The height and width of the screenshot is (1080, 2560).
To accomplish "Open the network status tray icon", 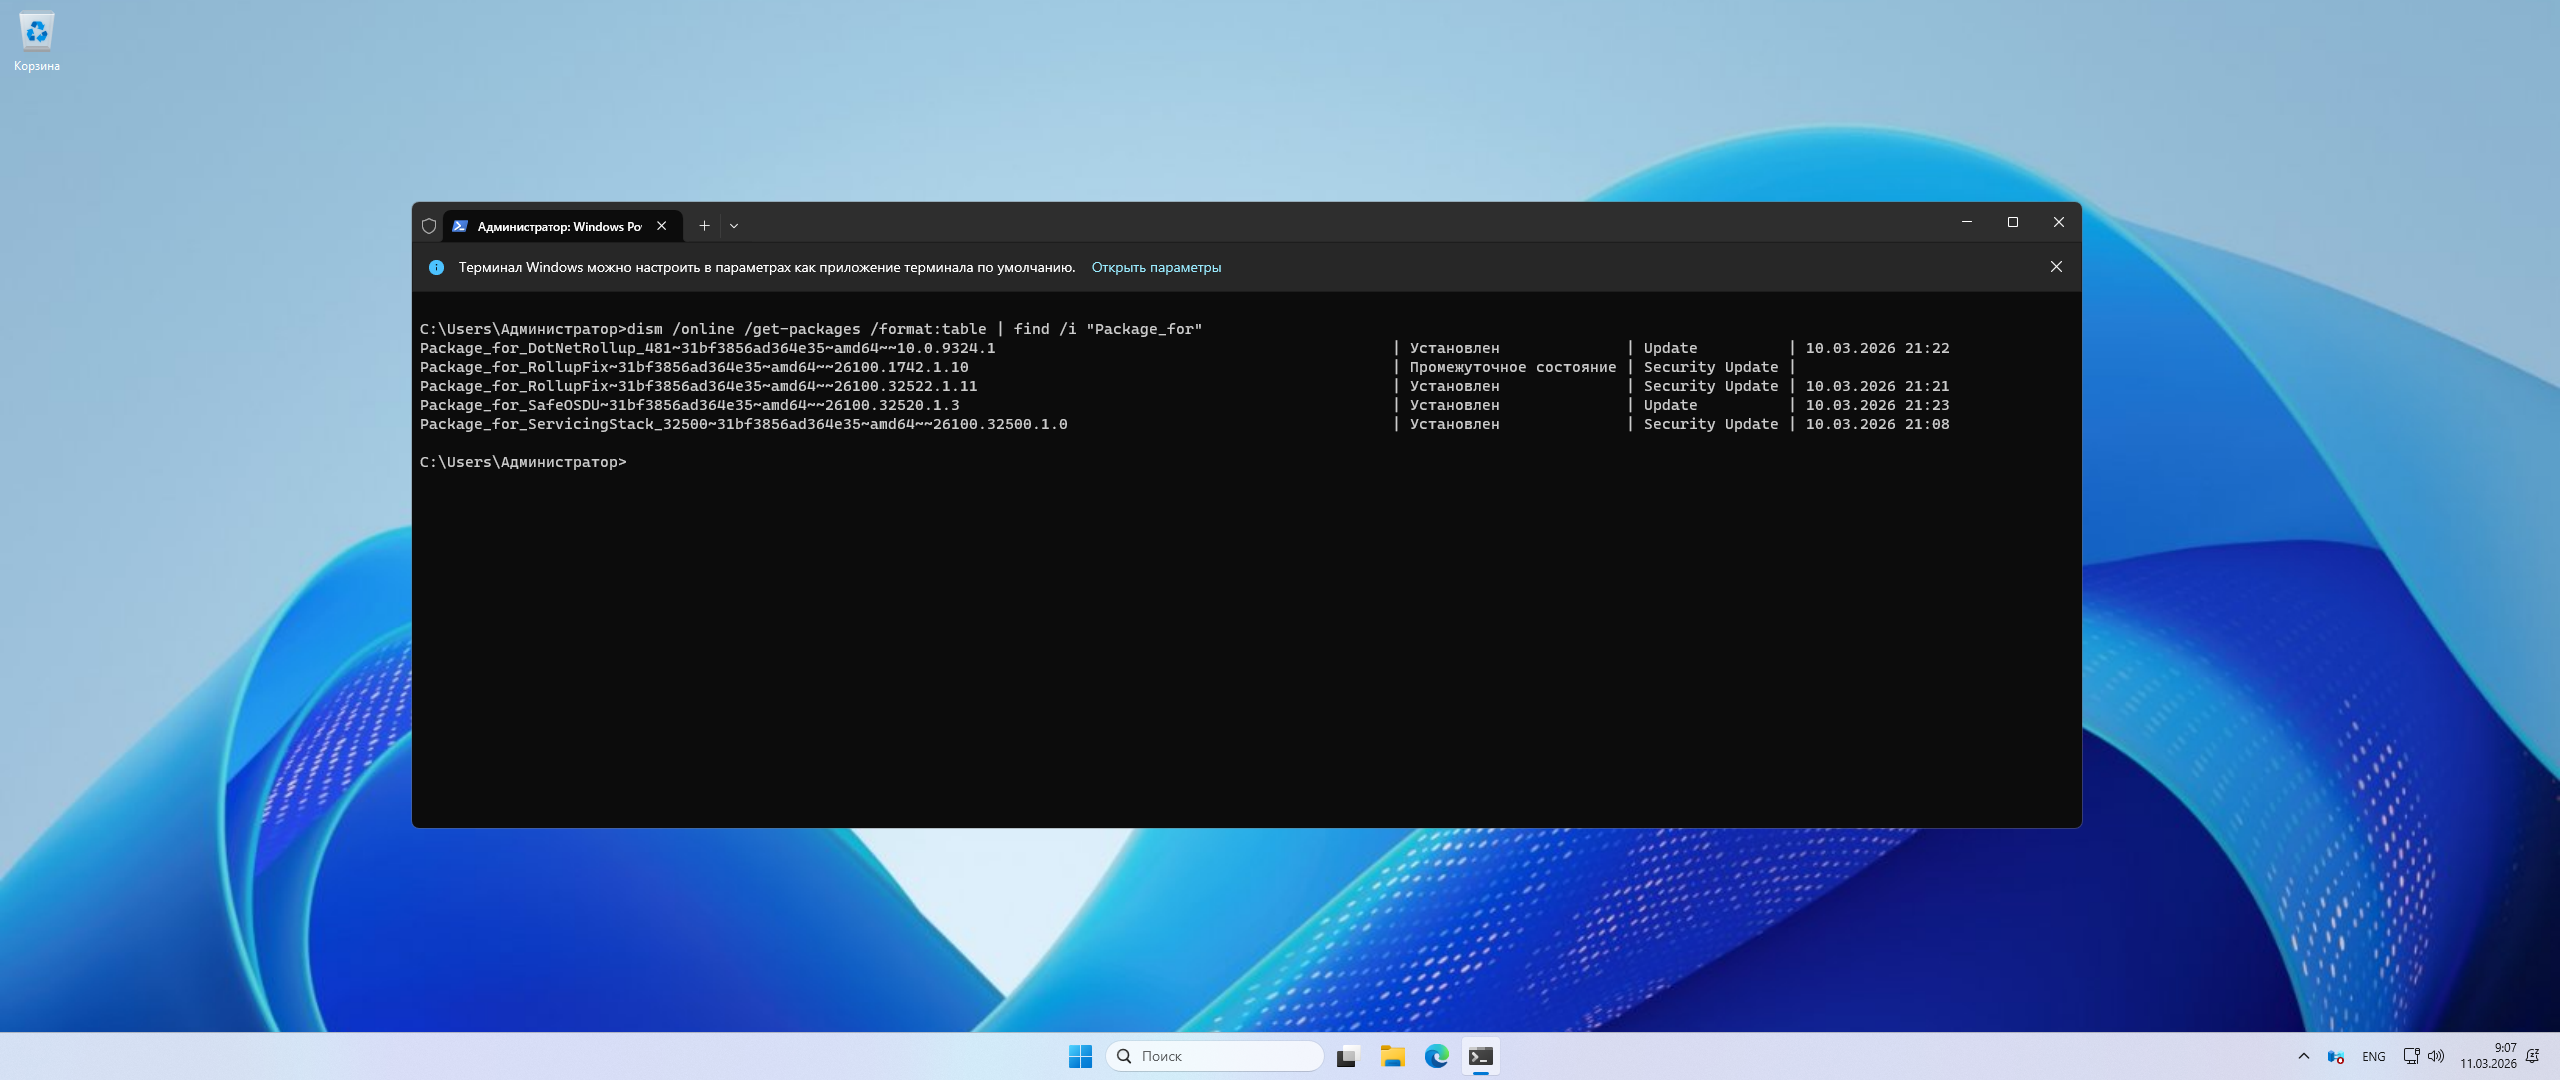I will 2411,1056.
